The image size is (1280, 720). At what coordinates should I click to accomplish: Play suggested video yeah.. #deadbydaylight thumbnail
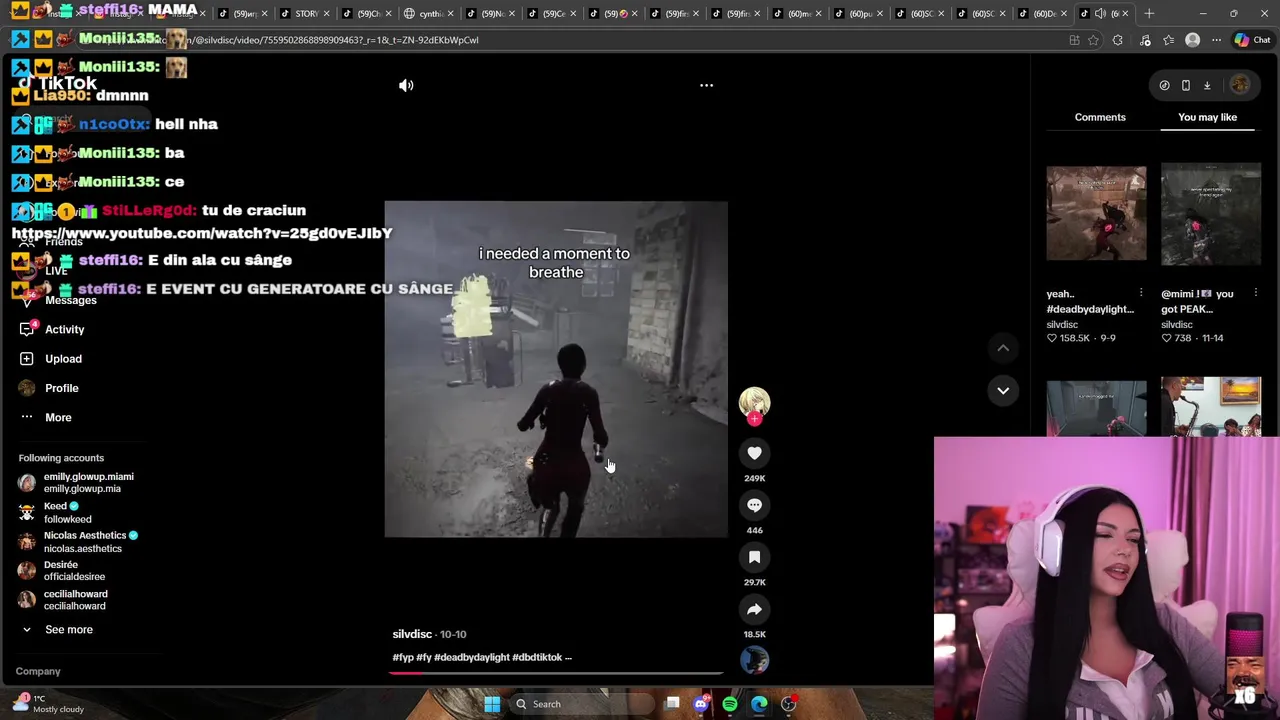pyautogui.click(x=1096, y=213)
